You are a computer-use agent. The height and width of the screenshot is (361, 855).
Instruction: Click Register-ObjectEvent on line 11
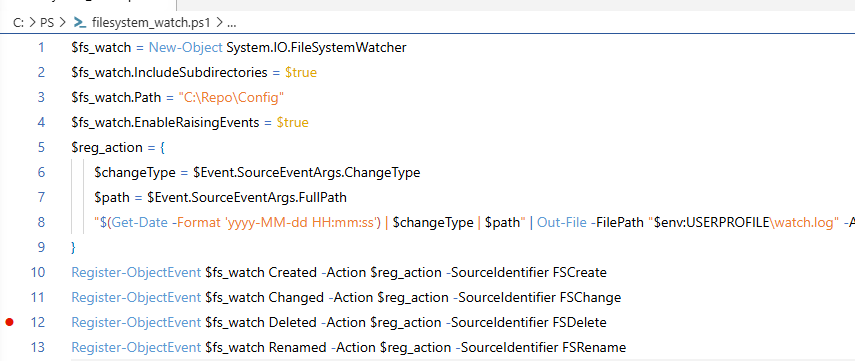(x=136, y=297)
